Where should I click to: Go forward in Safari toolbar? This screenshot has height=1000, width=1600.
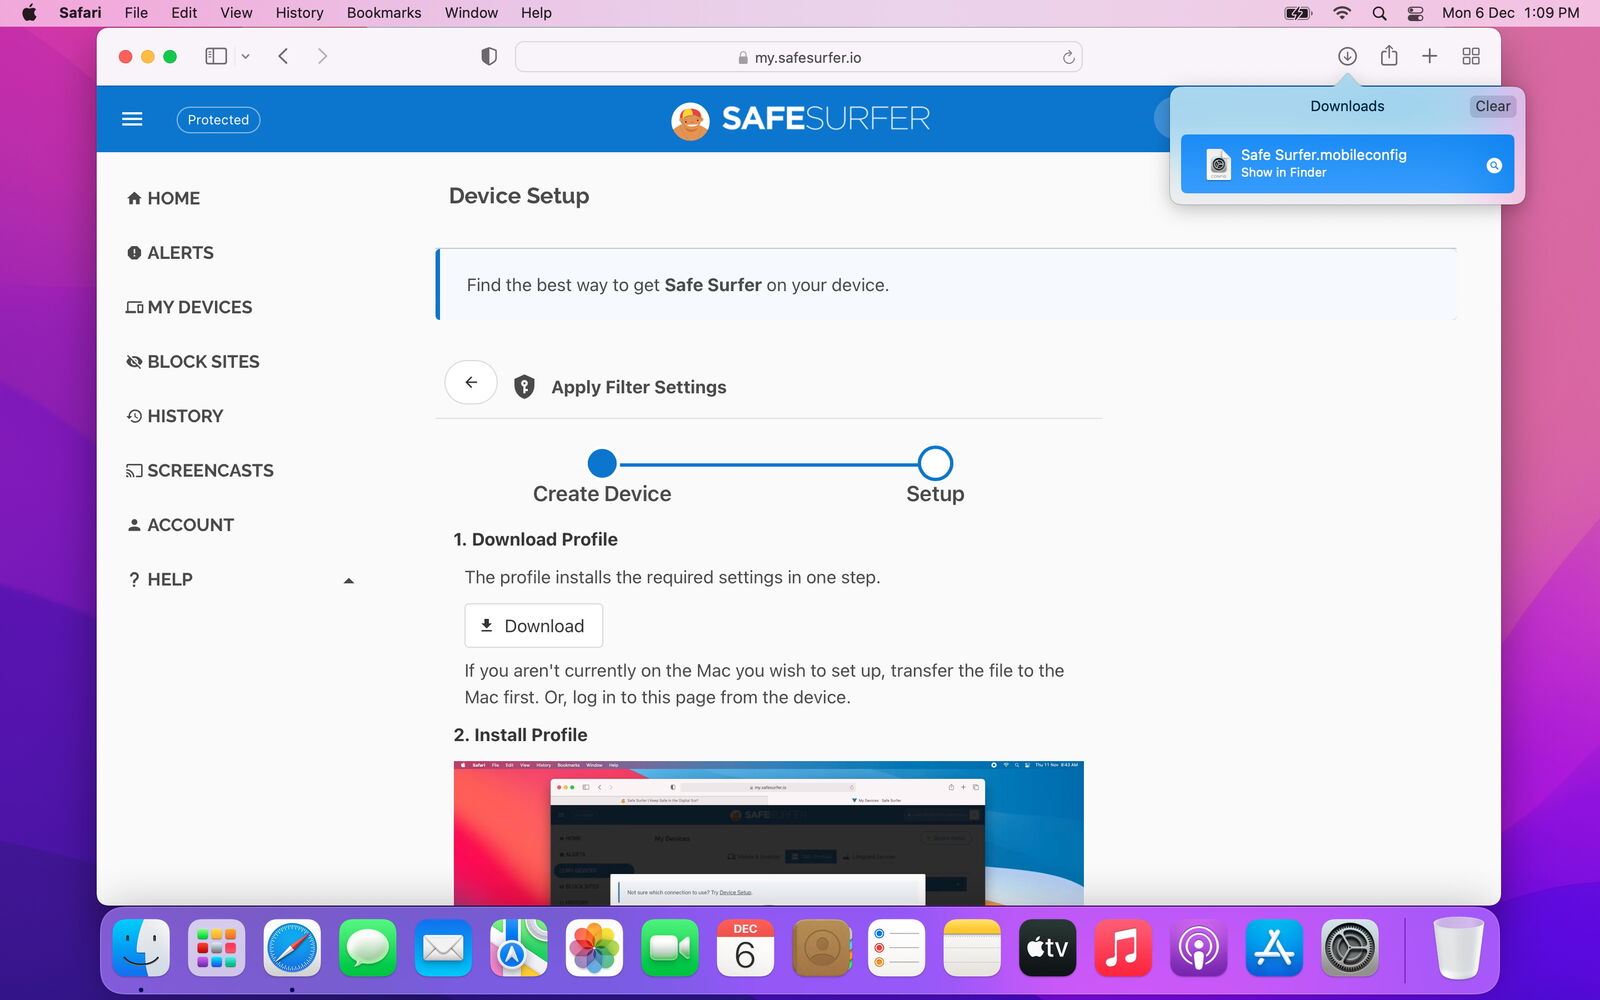pos(322,56)
